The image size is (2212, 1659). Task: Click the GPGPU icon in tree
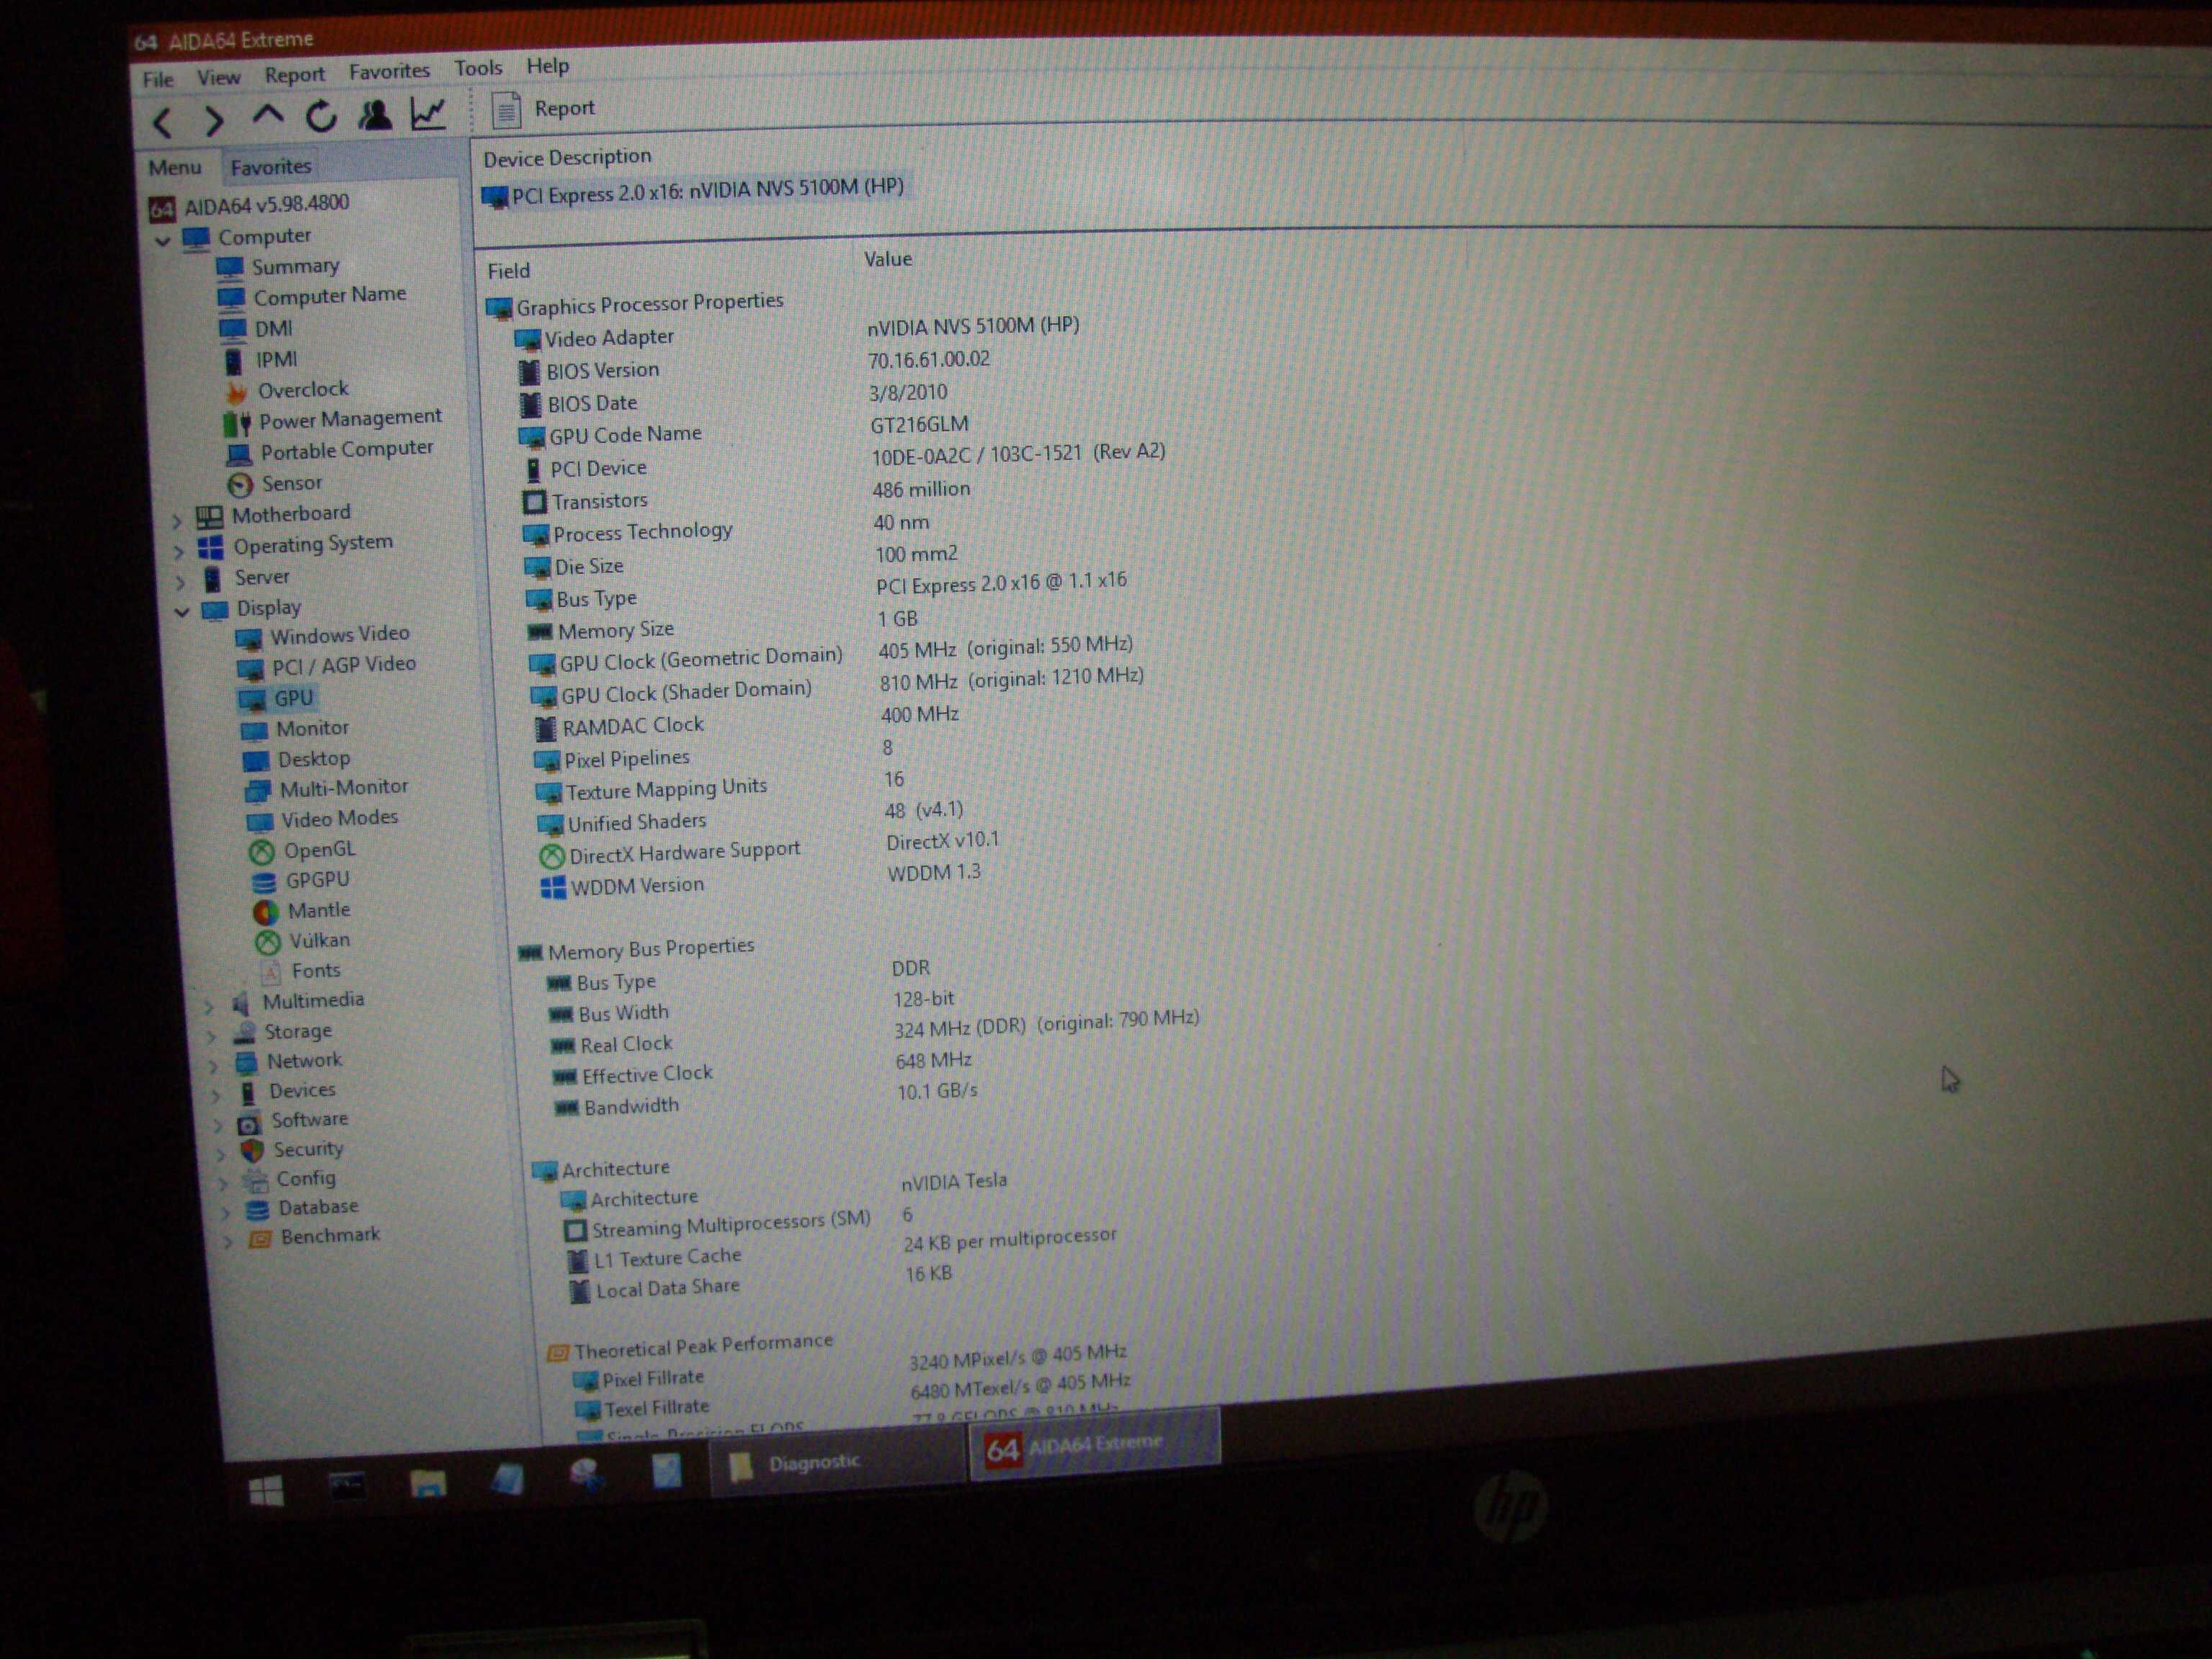pos(263,882)
